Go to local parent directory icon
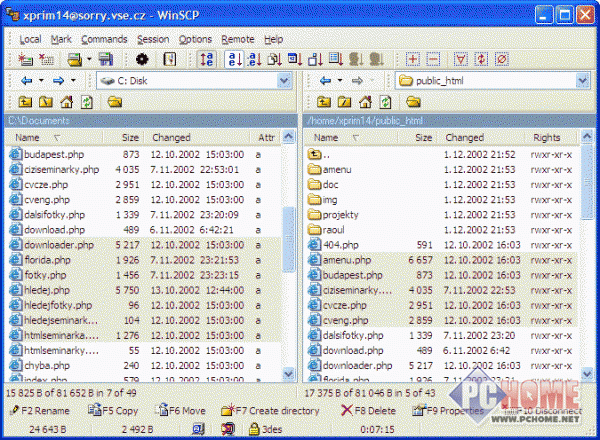The height and width of the screenshot is (440, 600). (25, 102)
